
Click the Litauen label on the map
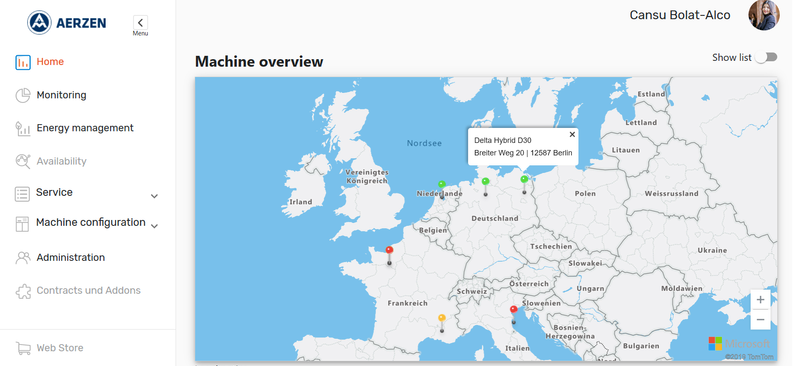625,150
